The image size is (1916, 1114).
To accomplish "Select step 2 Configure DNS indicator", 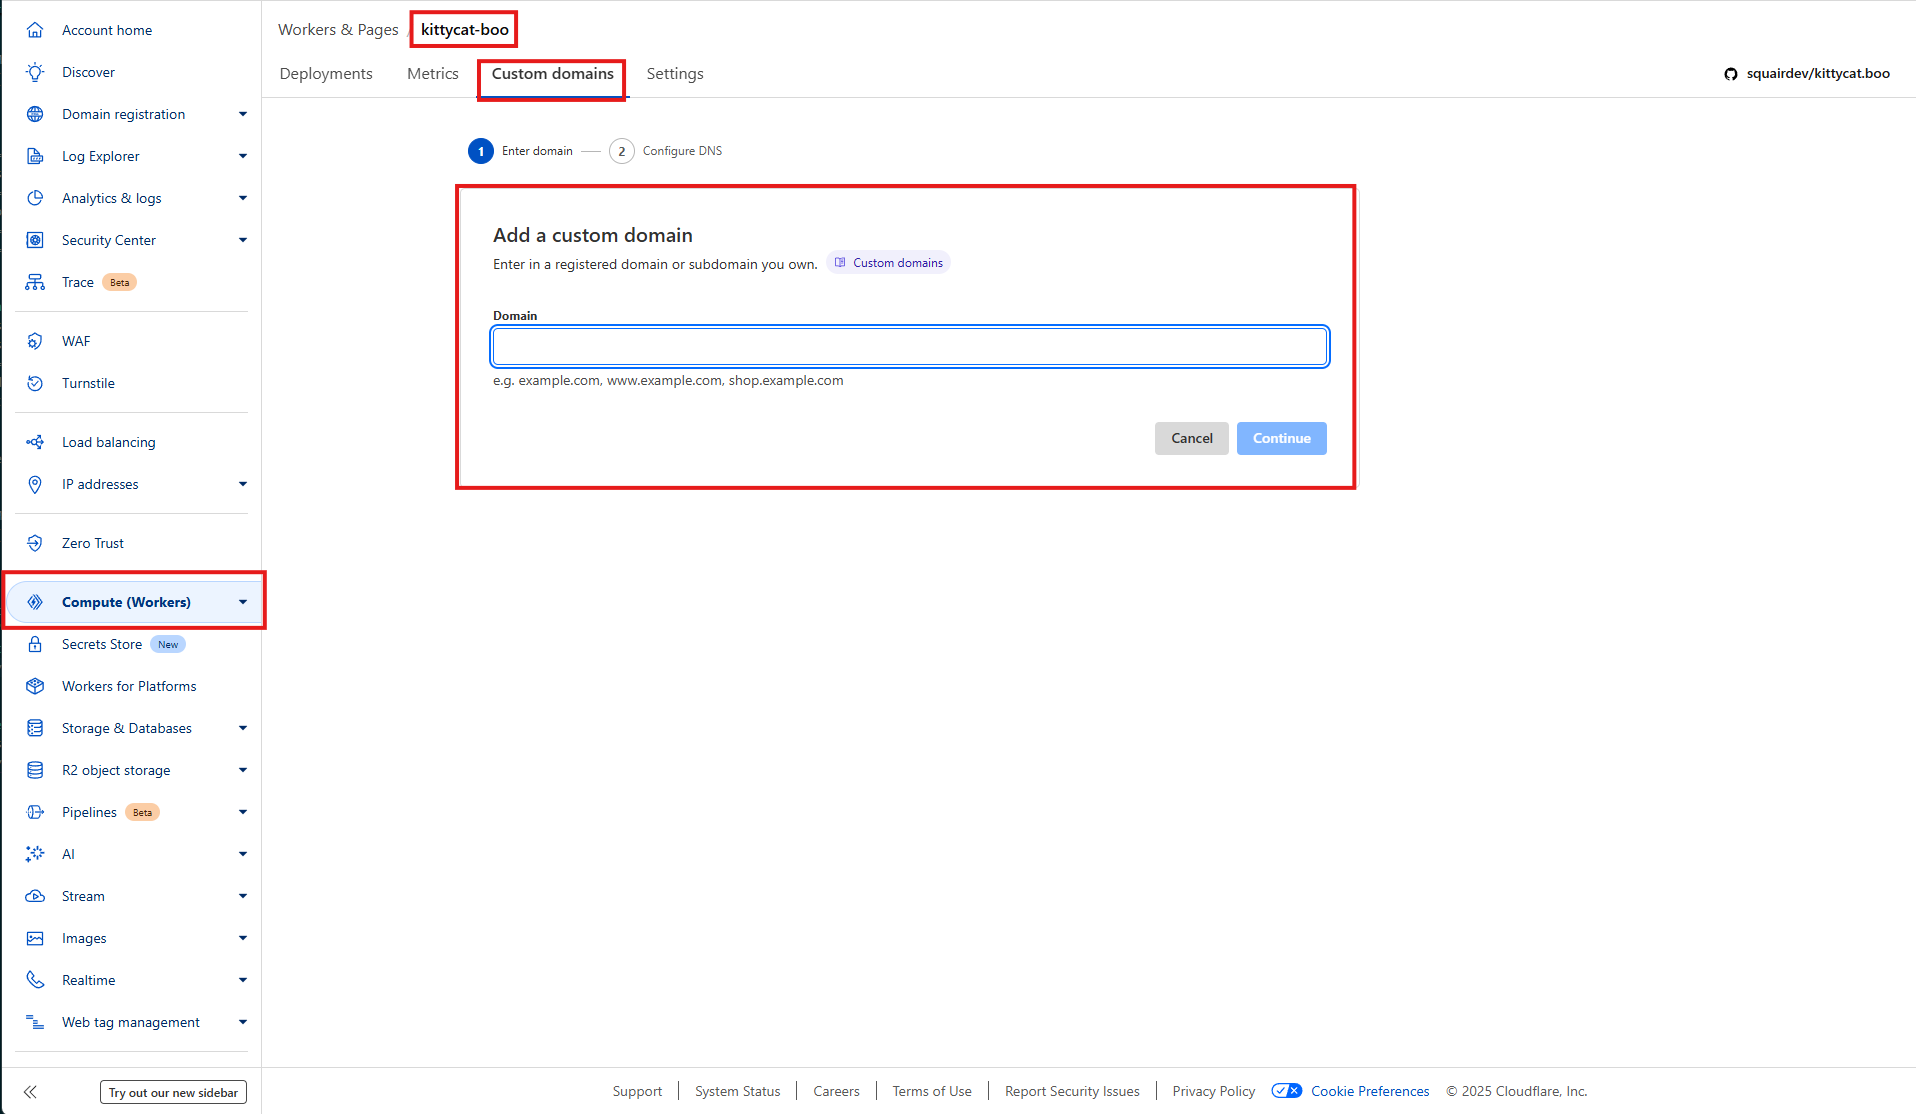I will (621, 150).
